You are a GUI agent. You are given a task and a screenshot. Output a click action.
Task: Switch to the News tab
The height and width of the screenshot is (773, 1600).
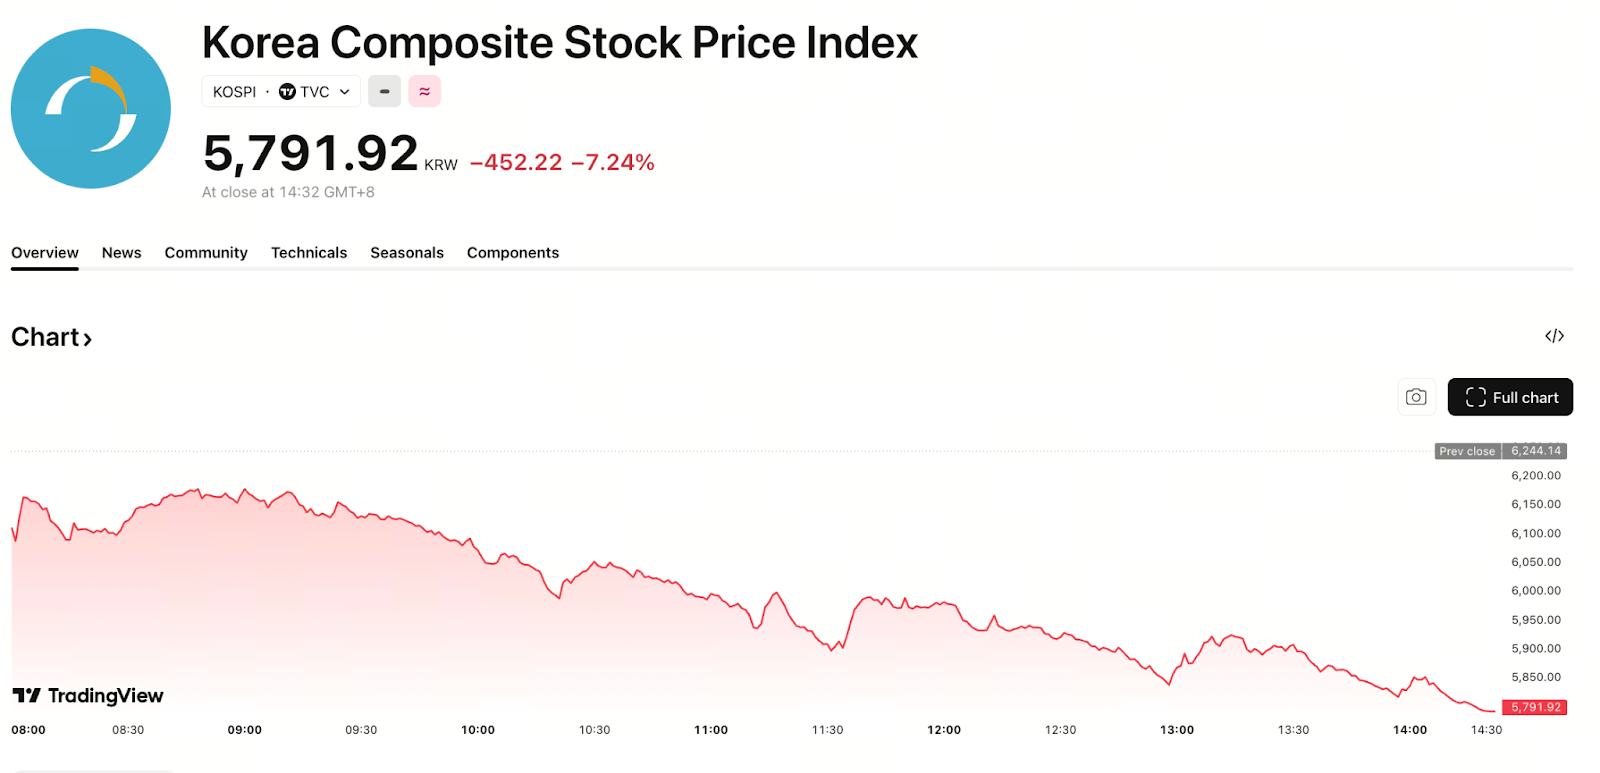[121, 253]
